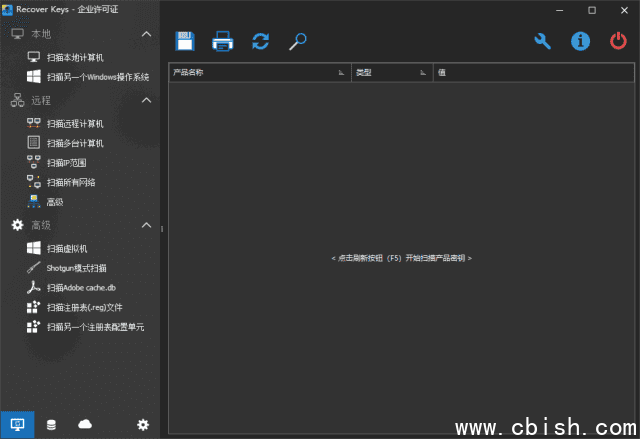Select the computer scan tab at bottom-left
Image resolution: width=640 pixels, height=439 pixels.
[x=17, y=425]
